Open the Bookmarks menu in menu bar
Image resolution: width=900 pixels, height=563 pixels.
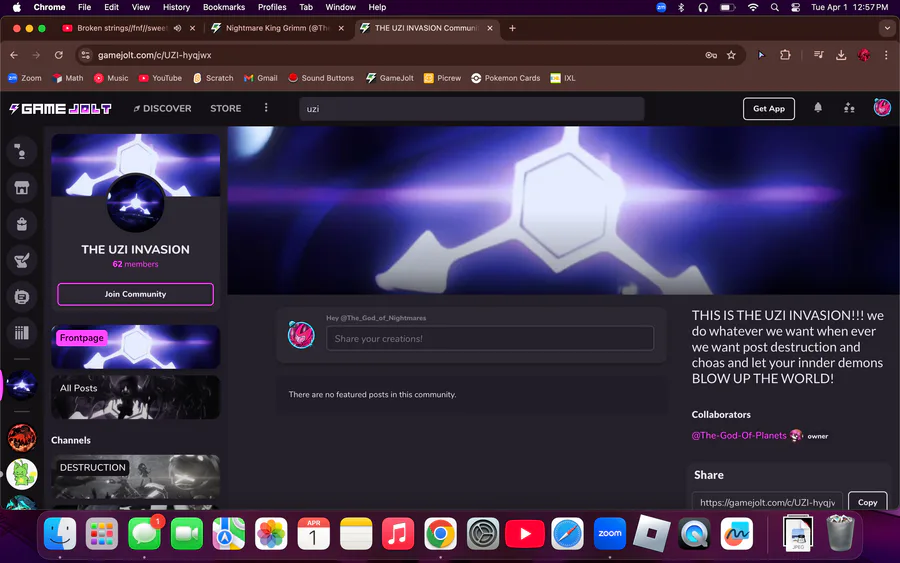[x=224, y=7]
